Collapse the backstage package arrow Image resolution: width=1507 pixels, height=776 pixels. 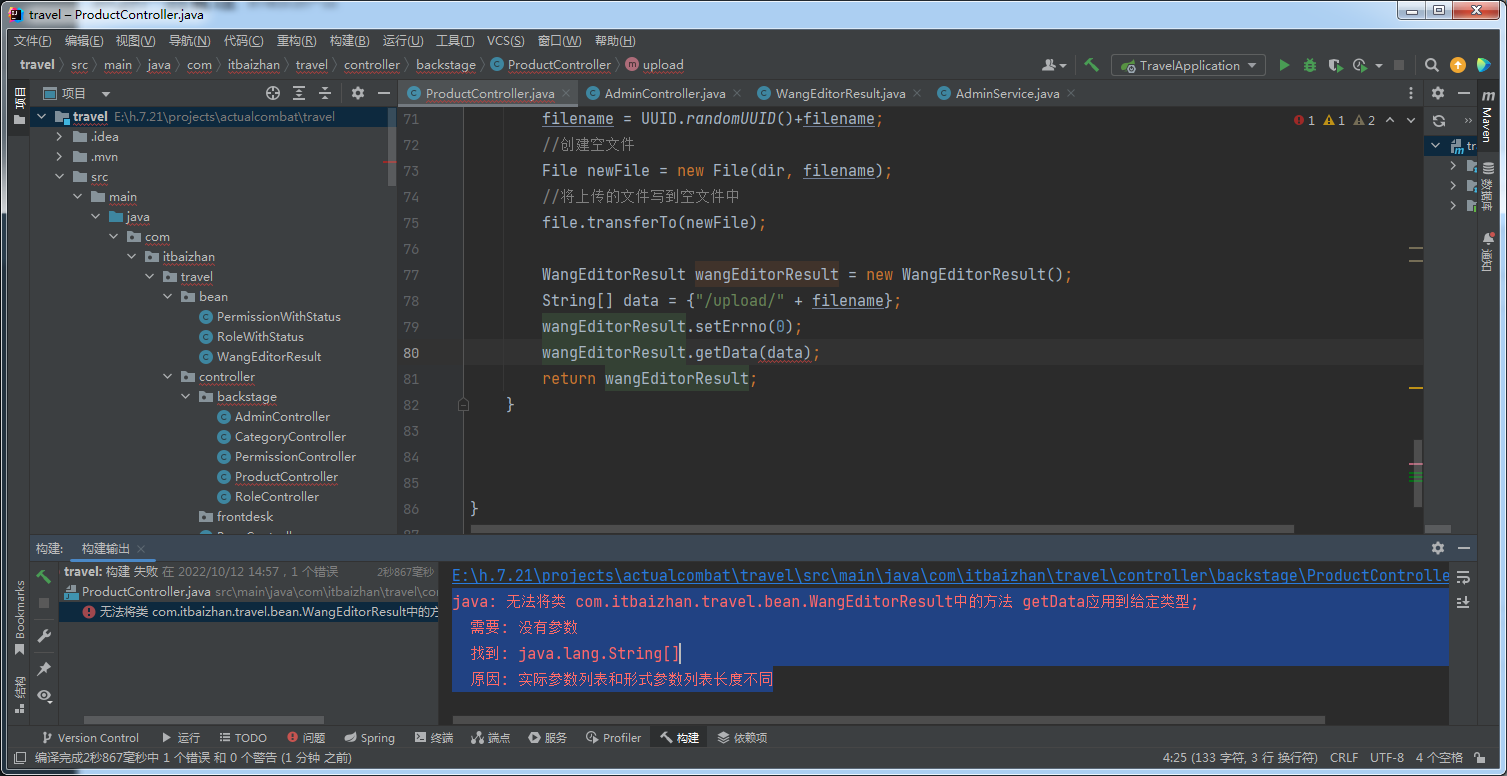(187, 397)
